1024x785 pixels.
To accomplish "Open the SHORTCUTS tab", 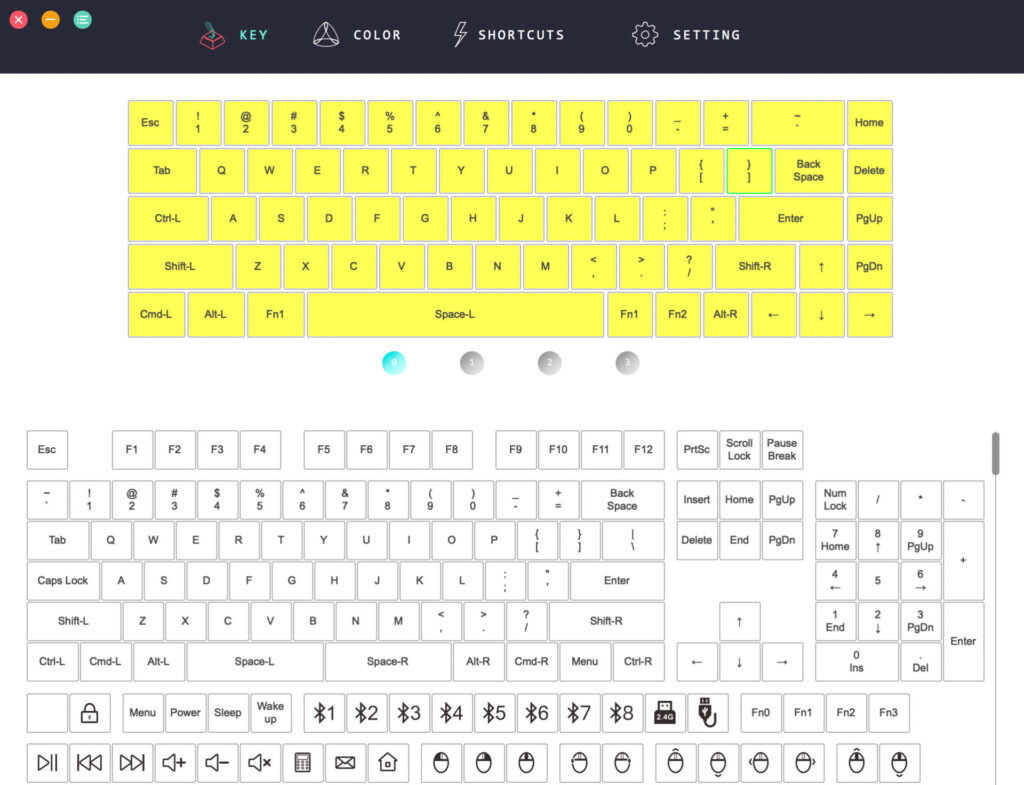I will coord(509,35).
